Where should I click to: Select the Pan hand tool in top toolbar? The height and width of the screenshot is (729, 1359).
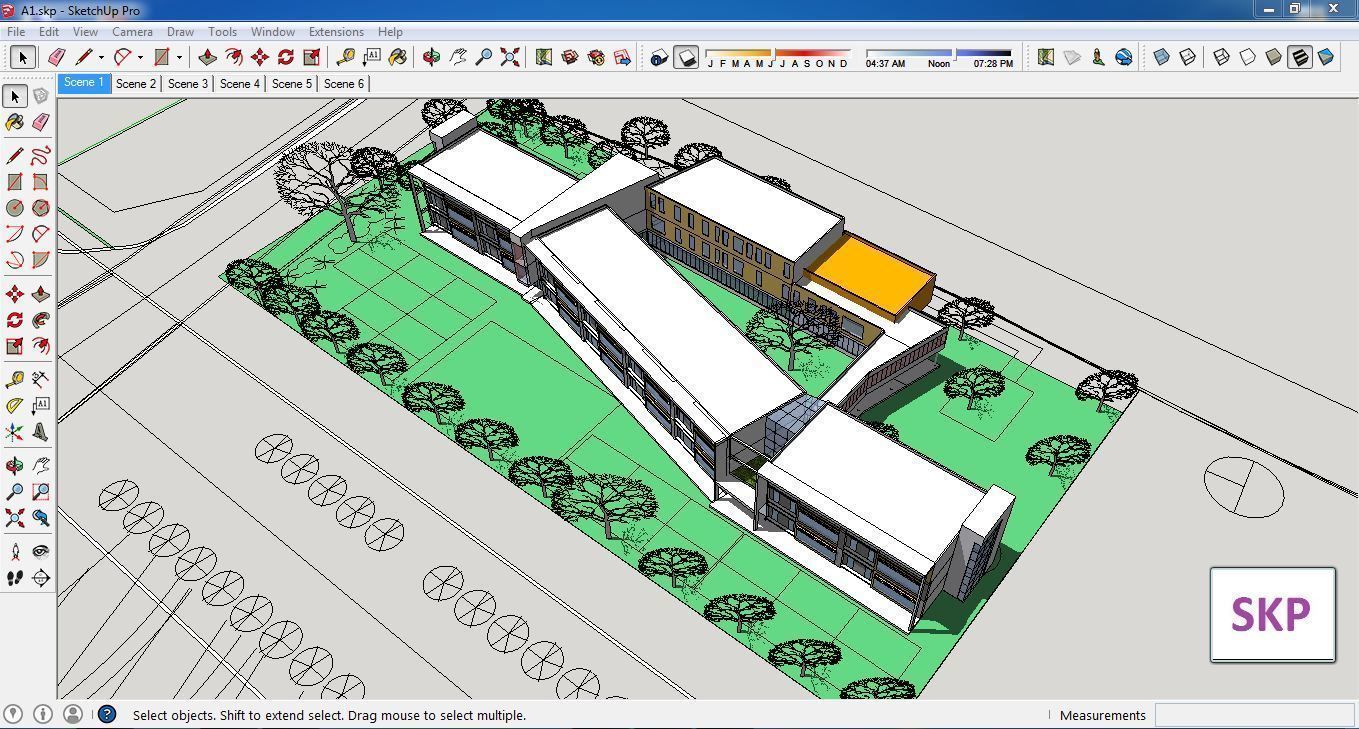click(x=458, y=57)
